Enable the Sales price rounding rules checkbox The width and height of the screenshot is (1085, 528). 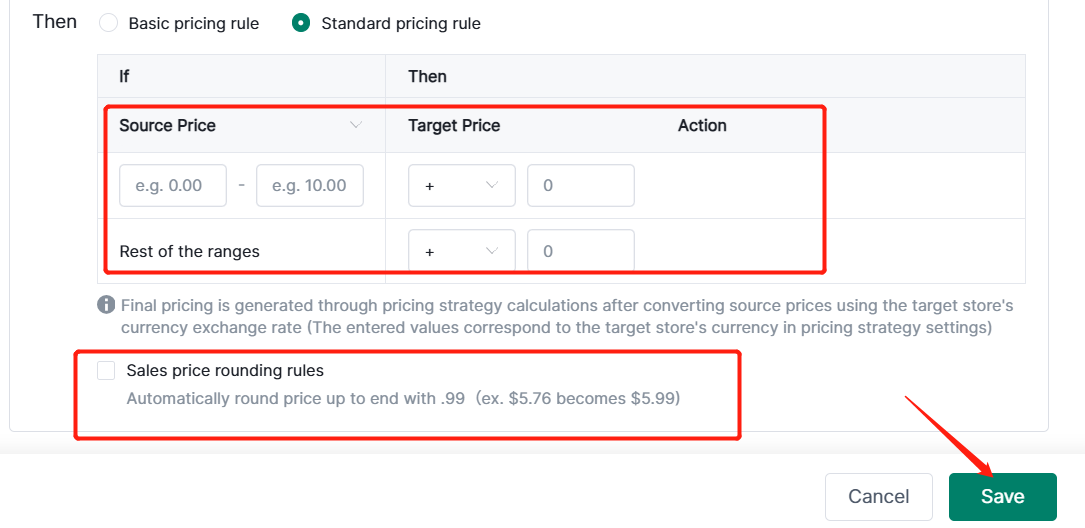(x=107, y=371)
